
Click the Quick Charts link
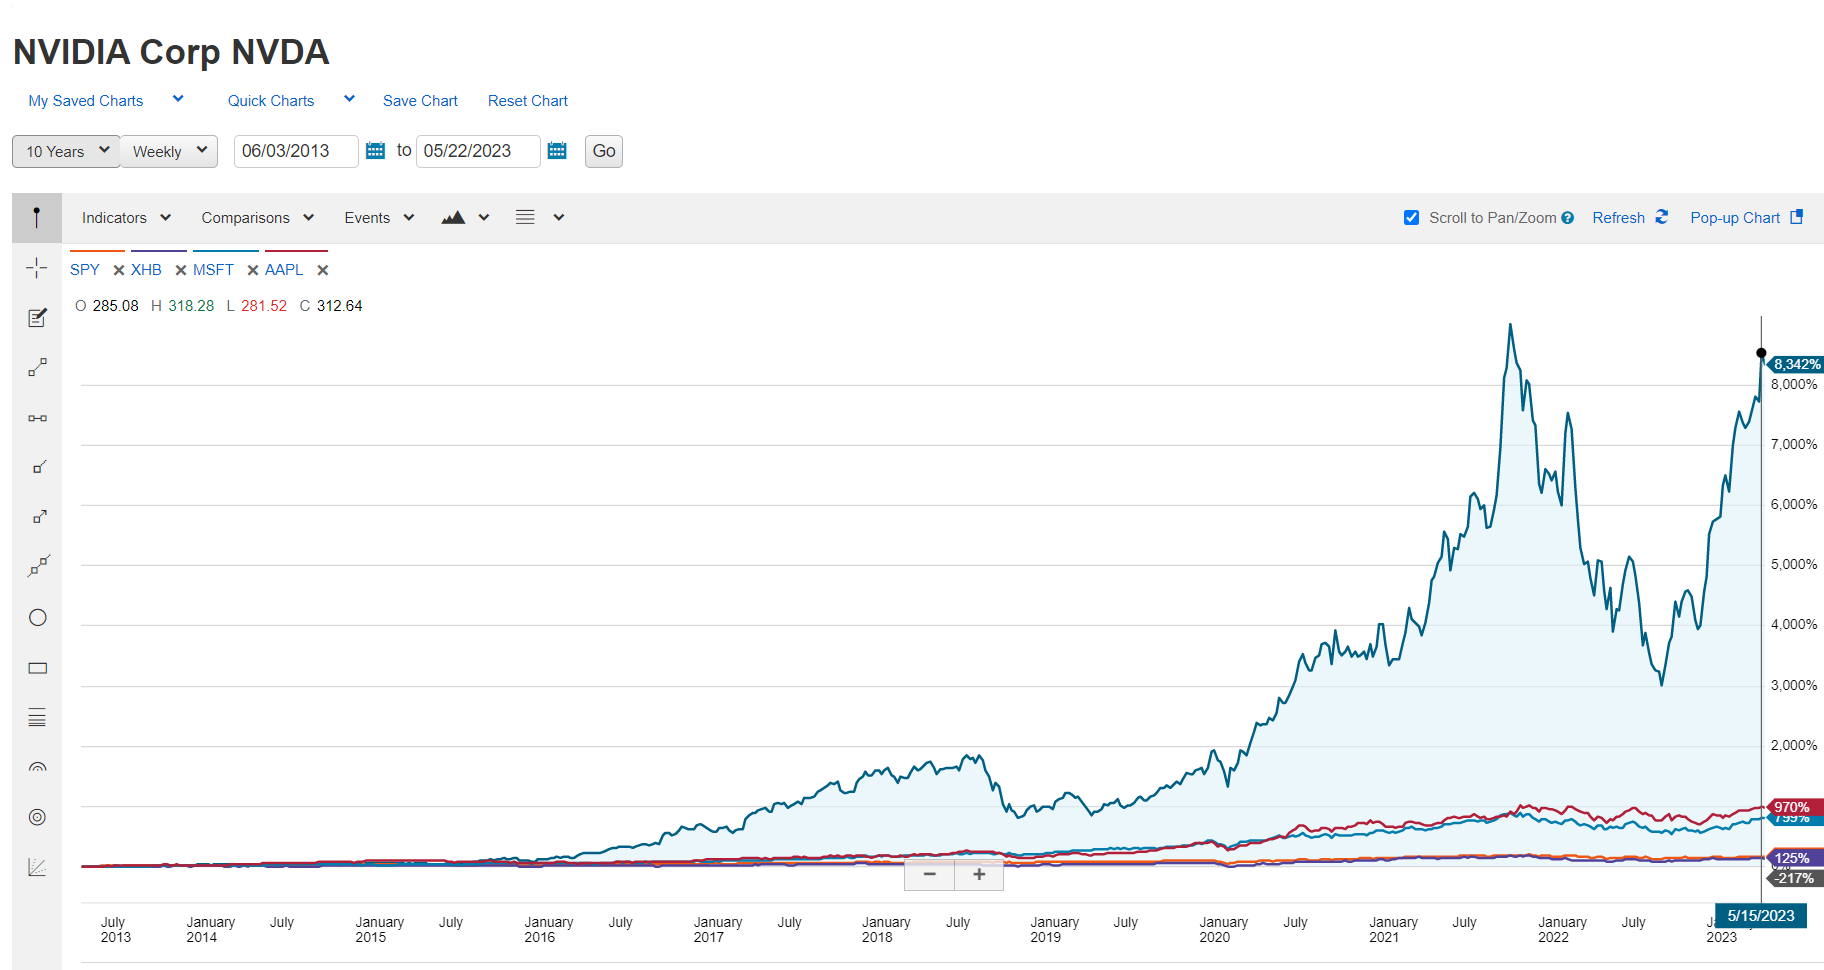[271, 101]
